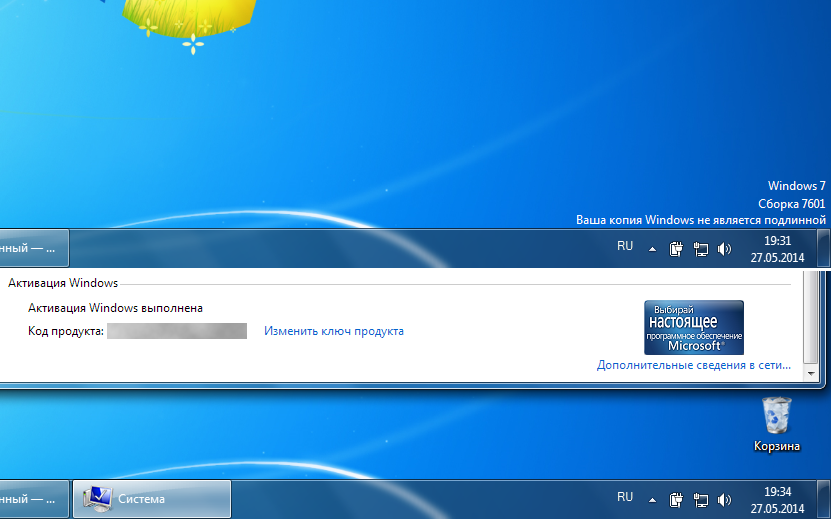
Task: Click the RU language indicator at 19:34
Action: (x=625, y=497)
